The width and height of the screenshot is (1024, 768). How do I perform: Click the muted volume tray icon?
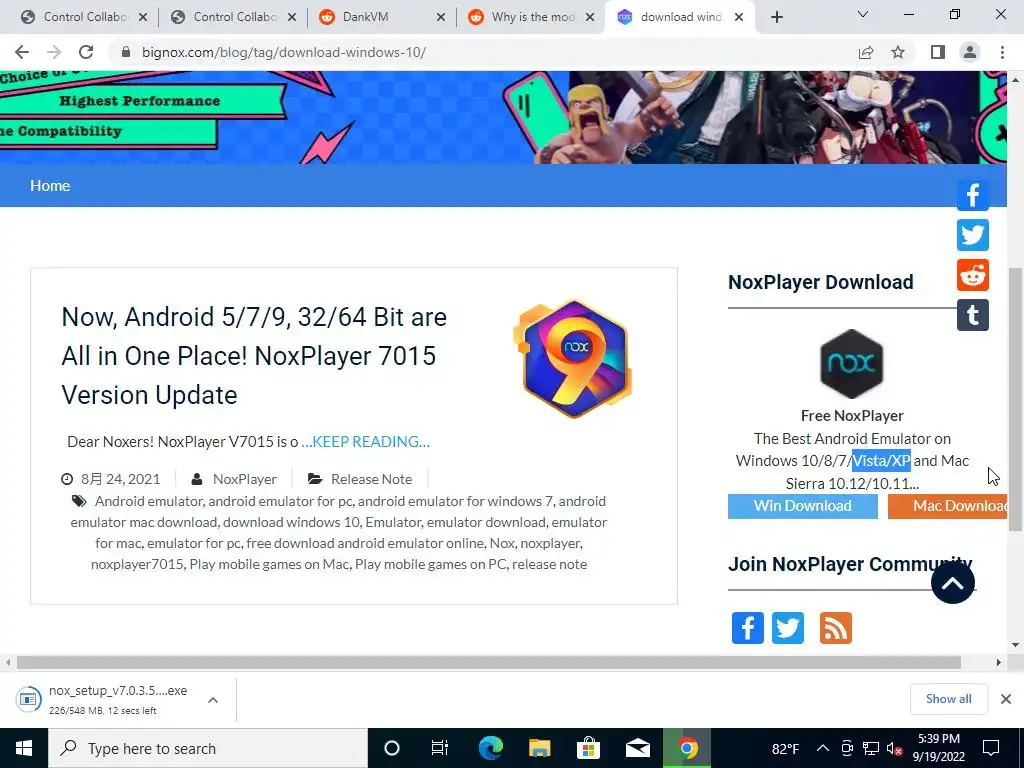pos(894,748)
